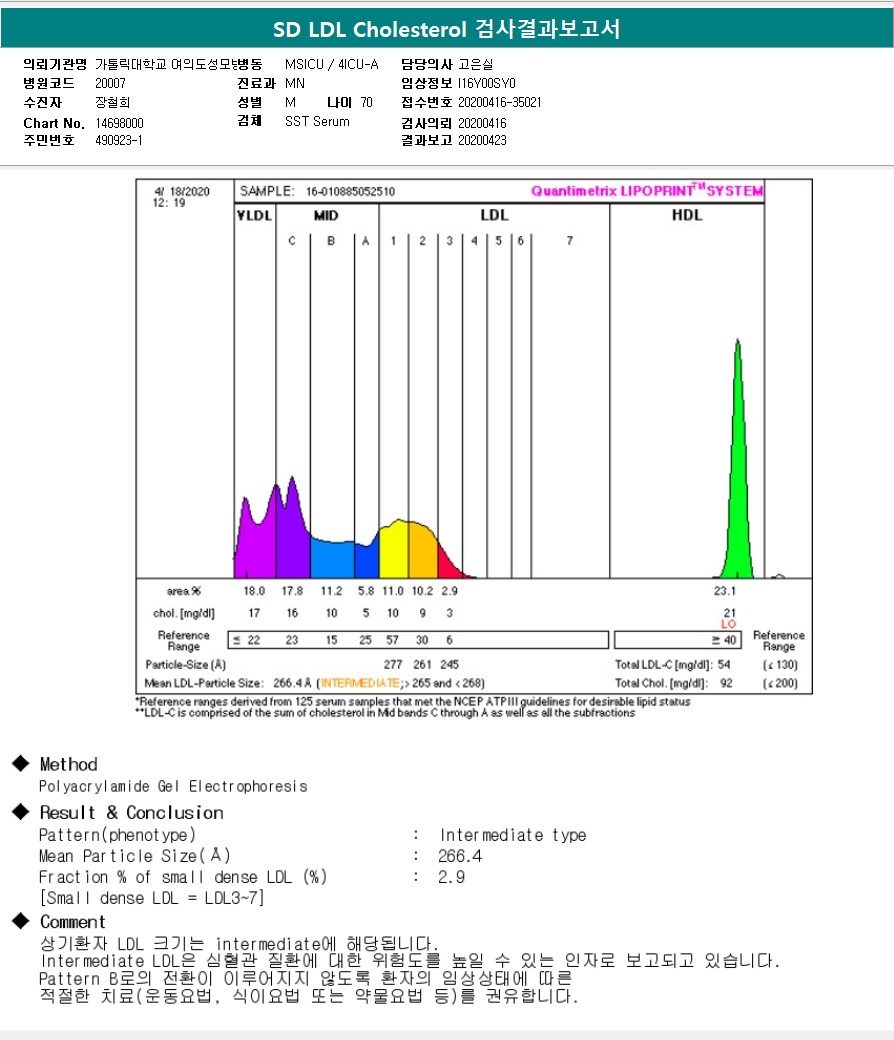894x1040 pixels.
Task: Click hospital code value 20007
Action: point(110,84)
